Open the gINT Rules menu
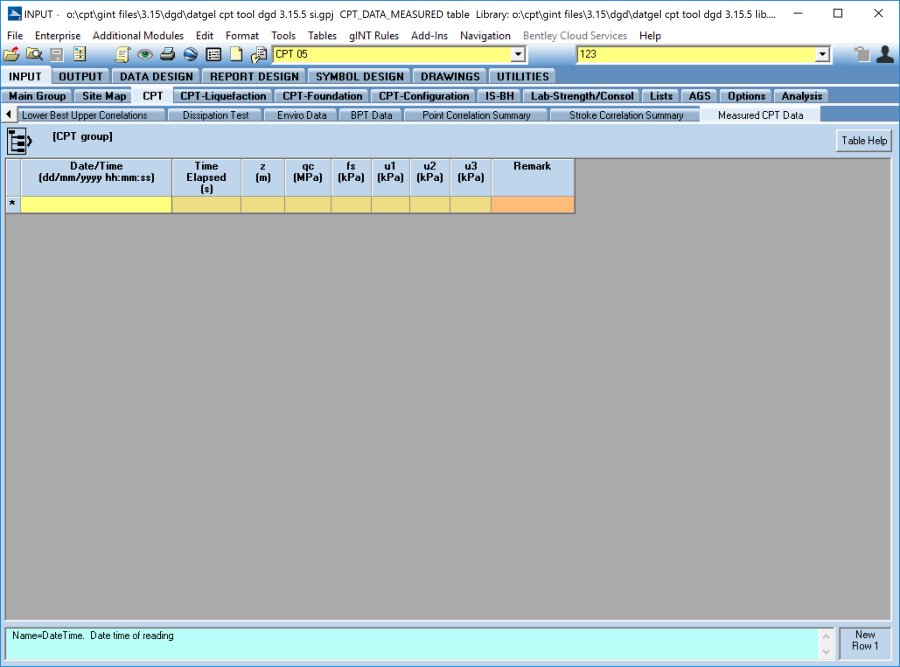This screenshot has width=900, height=667. [x=373, y=35]
